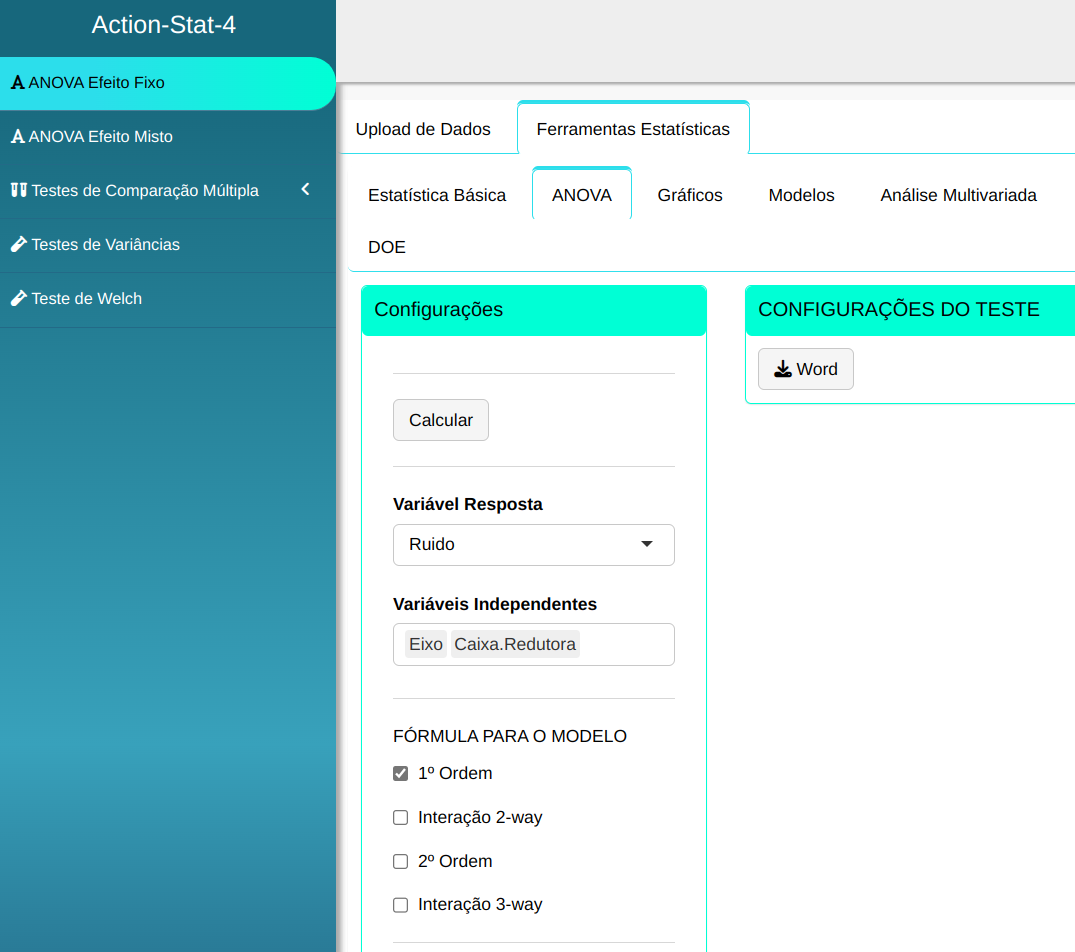Click the download icon on Word button
The width and height of the screenshot is (1075, 952).
(x=782, y=369)
